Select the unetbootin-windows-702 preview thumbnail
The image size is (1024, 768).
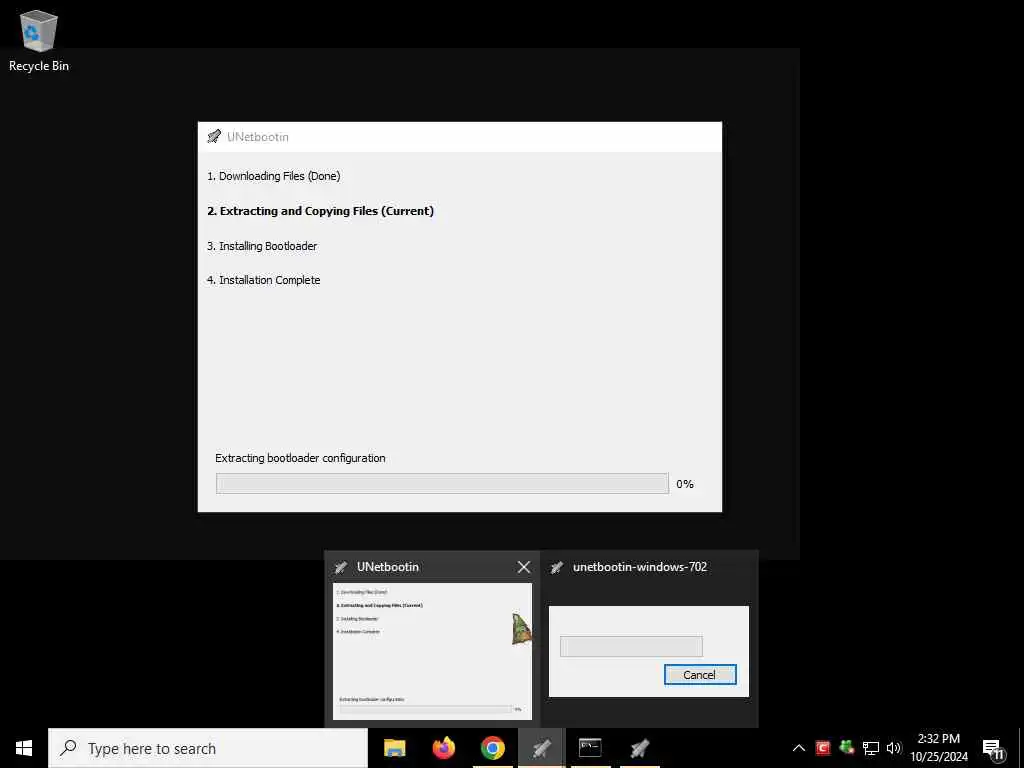pyautogui.click(x=648, y=651)
